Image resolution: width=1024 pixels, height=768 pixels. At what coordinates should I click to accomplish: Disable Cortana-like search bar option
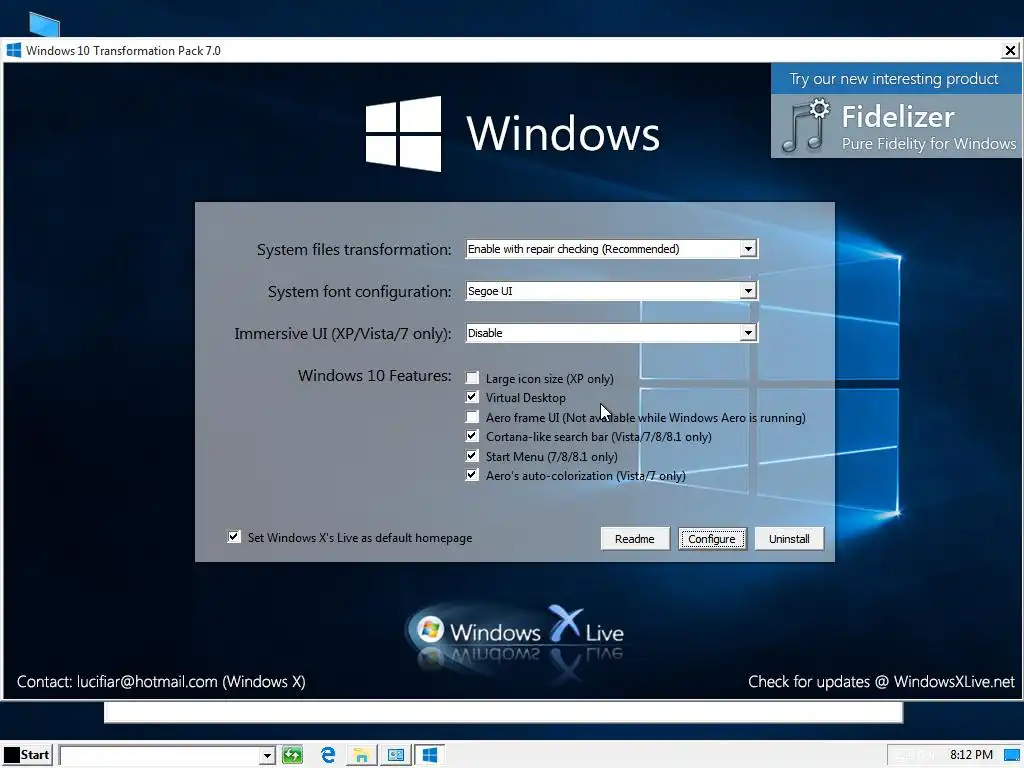tap(472, 436)
